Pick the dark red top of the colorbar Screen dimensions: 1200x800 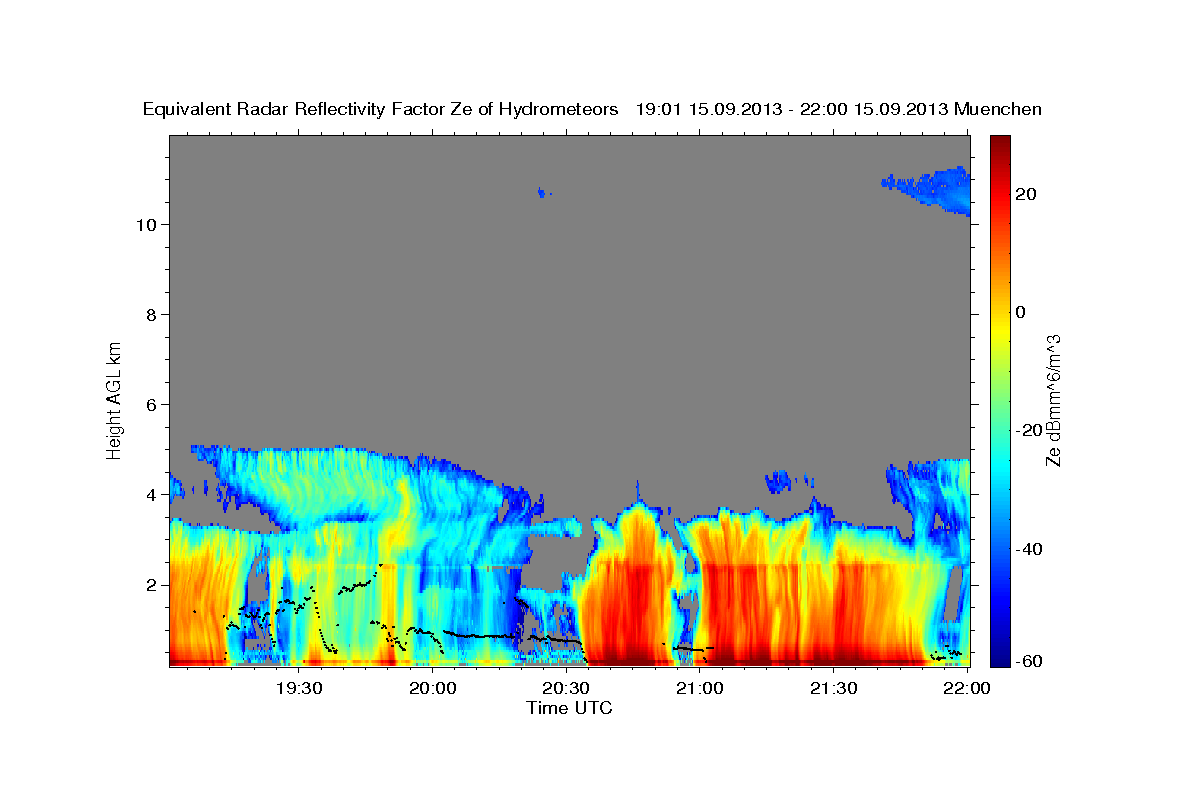[999, 145]
